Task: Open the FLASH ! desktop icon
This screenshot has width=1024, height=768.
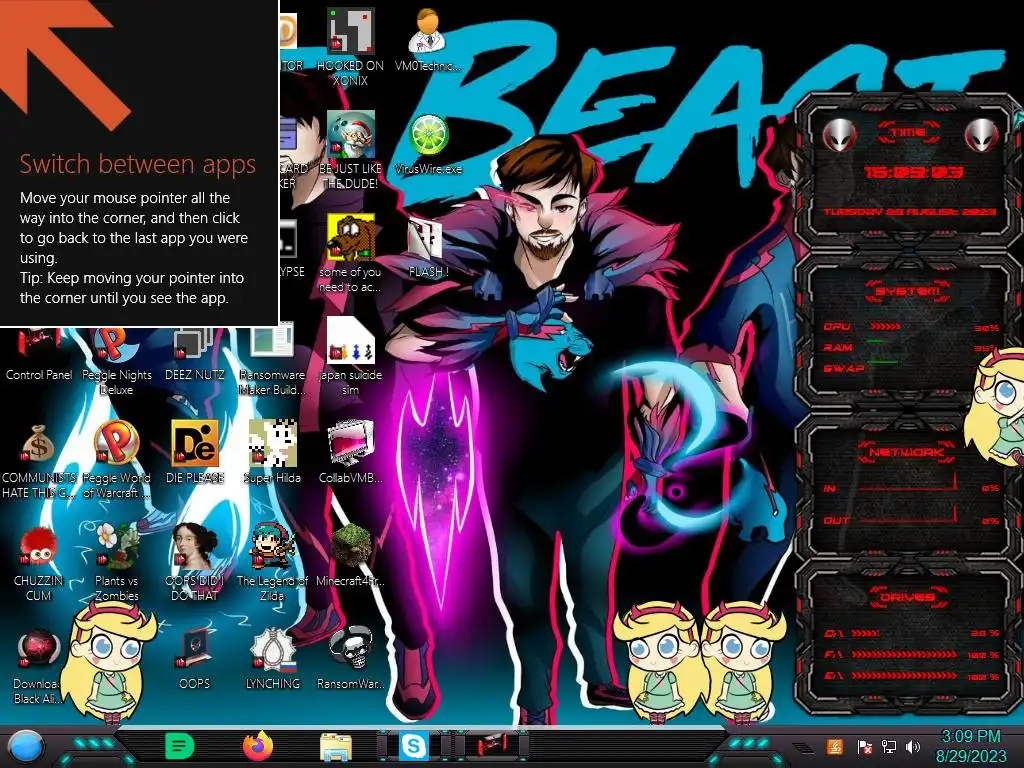Action: point(428,247)
